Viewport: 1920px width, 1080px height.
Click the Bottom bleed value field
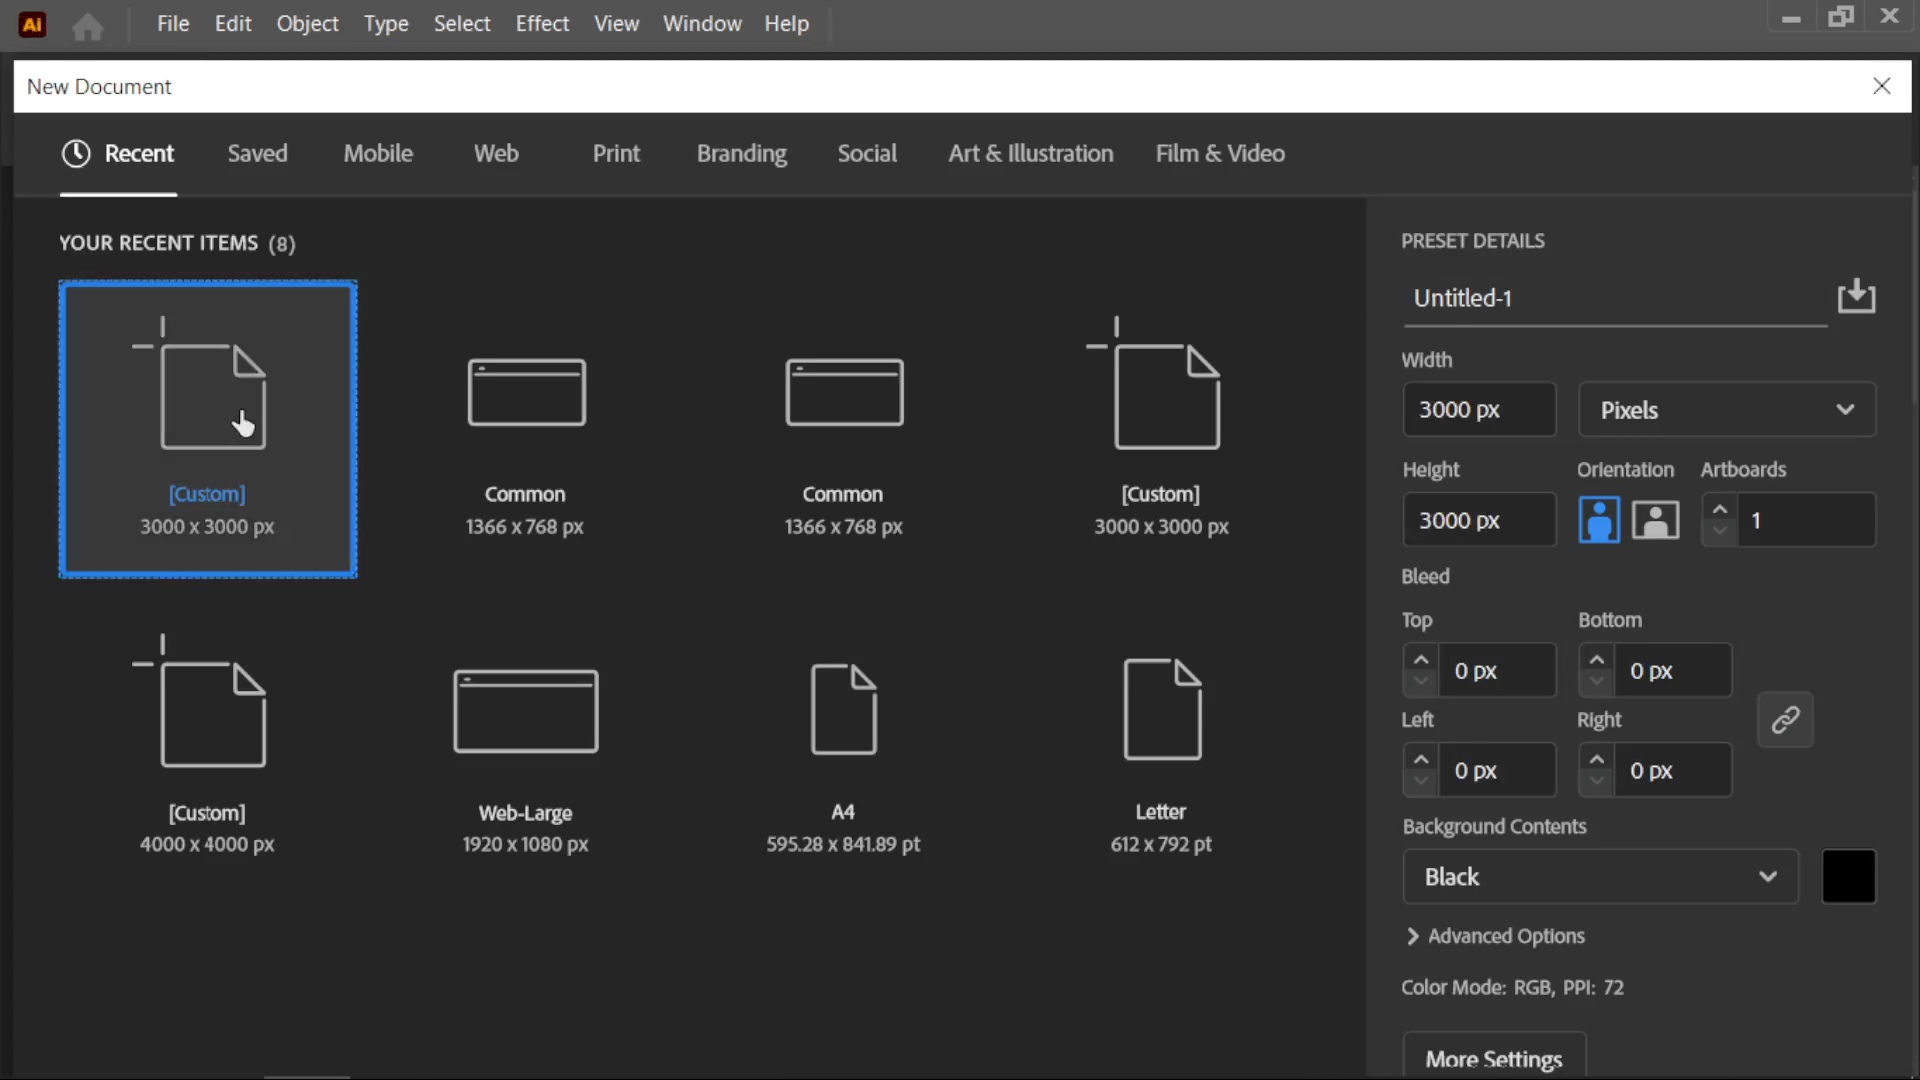coord(1673,670)
